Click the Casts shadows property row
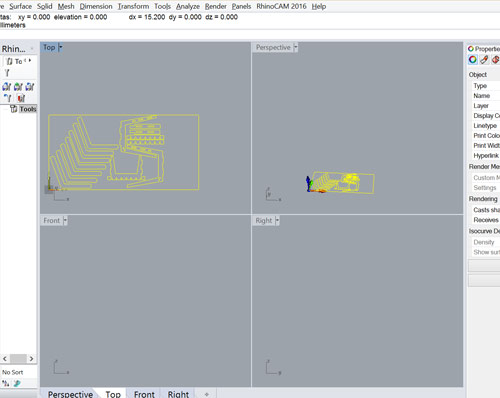The image size is (500, 398). tap(486, 210)
